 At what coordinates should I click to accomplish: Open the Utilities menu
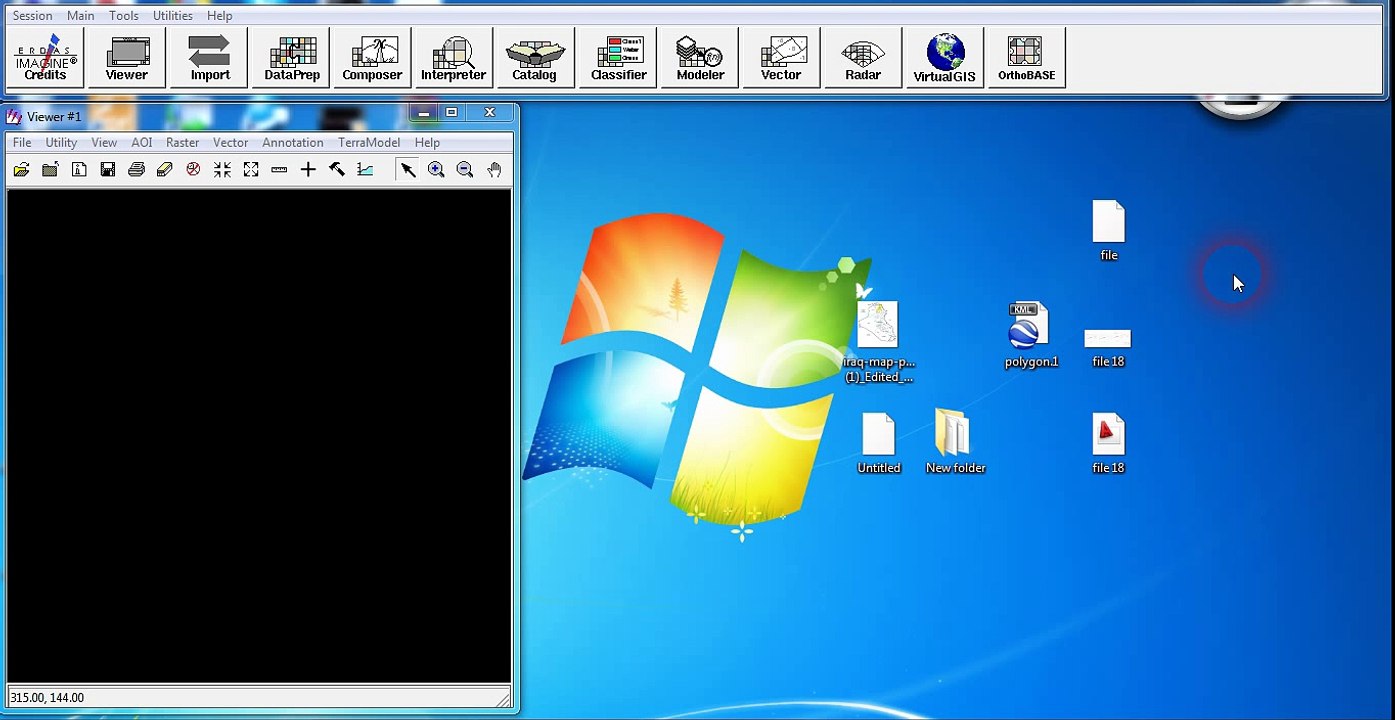click(x=173, y=16)
